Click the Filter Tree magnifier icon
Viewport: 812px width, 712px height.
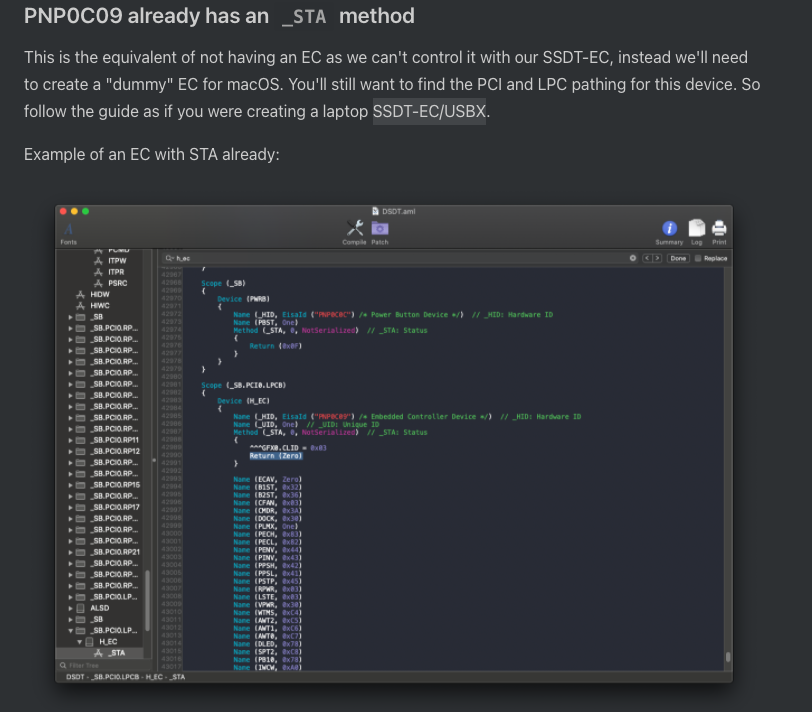coord(63,665)
